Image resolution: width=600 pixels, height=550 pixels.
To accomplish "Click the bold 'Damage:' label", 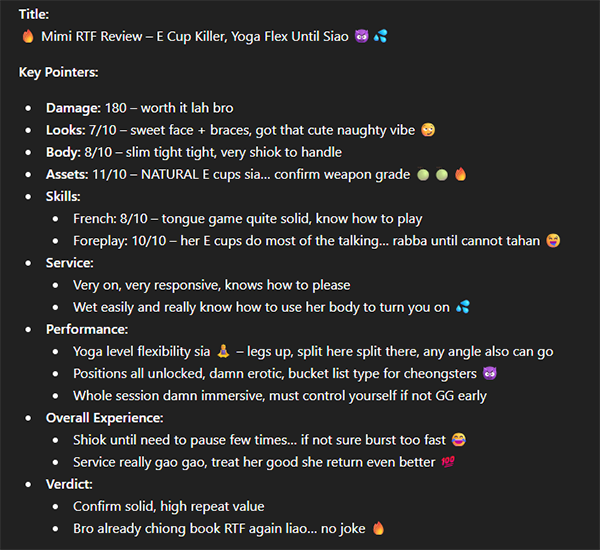I will pos(73,108).
